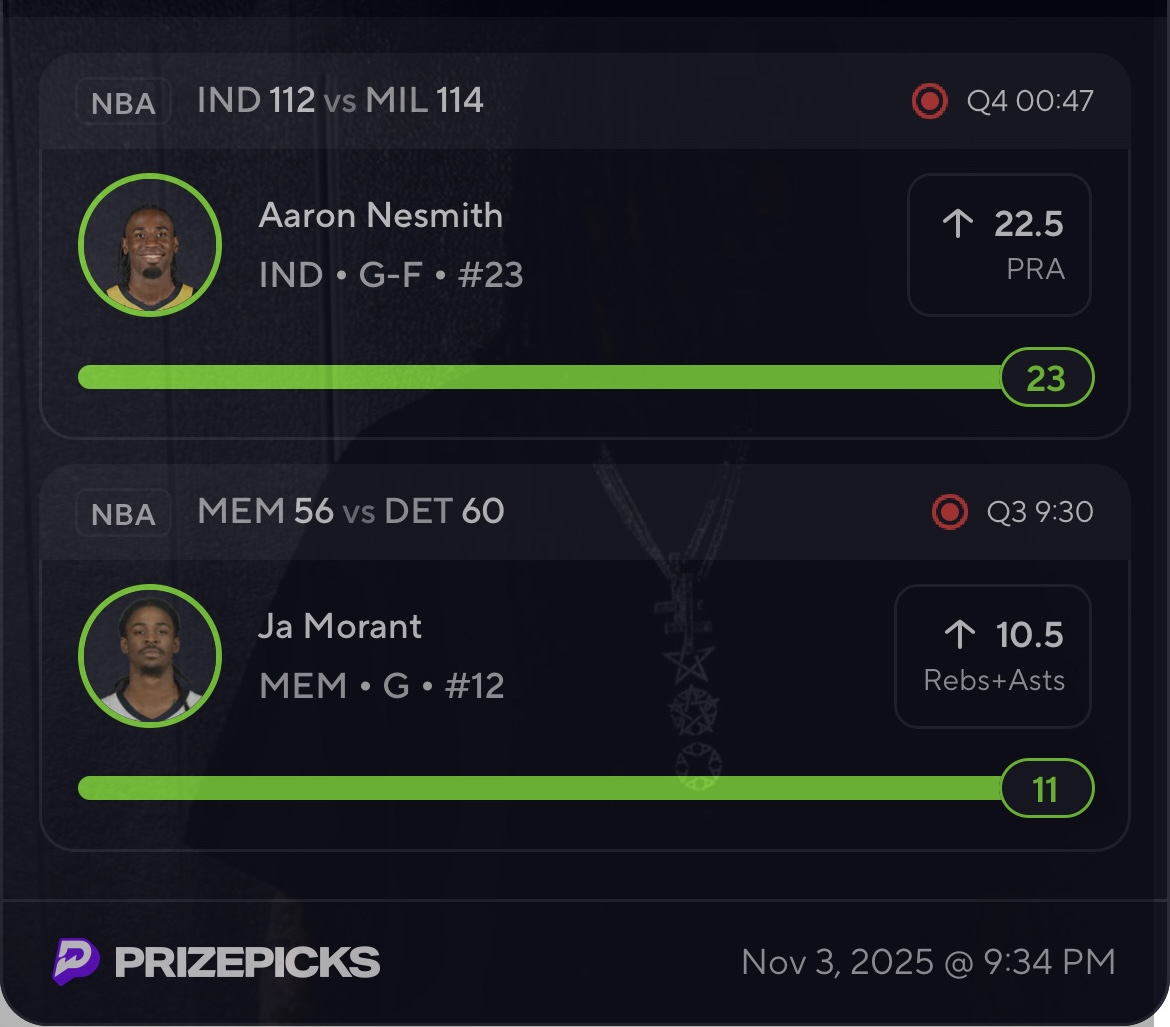The image size is (1170, 1027).
Task: Click the current stat value 11 badge
Action: pyautogui.click(x=1046, y=789)
